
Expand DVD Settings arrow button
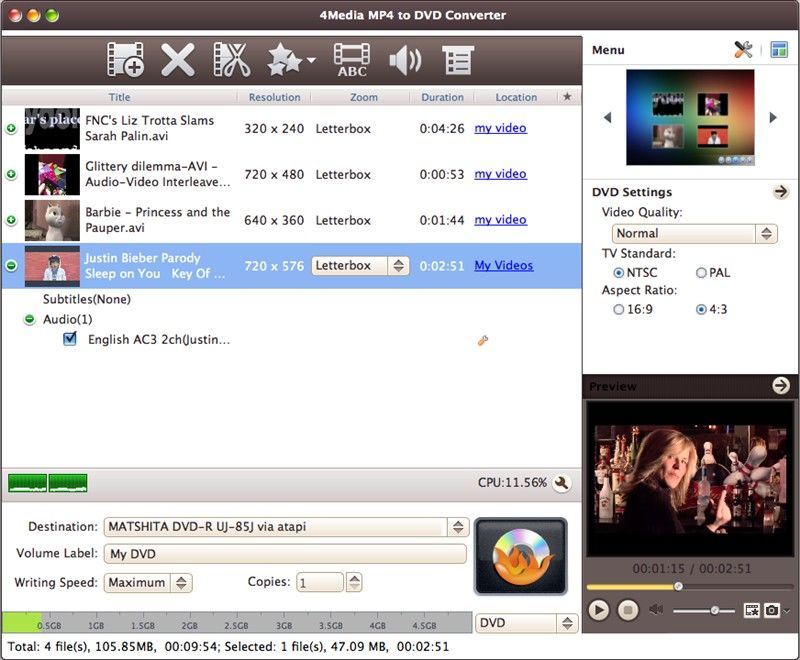(780, 192)
